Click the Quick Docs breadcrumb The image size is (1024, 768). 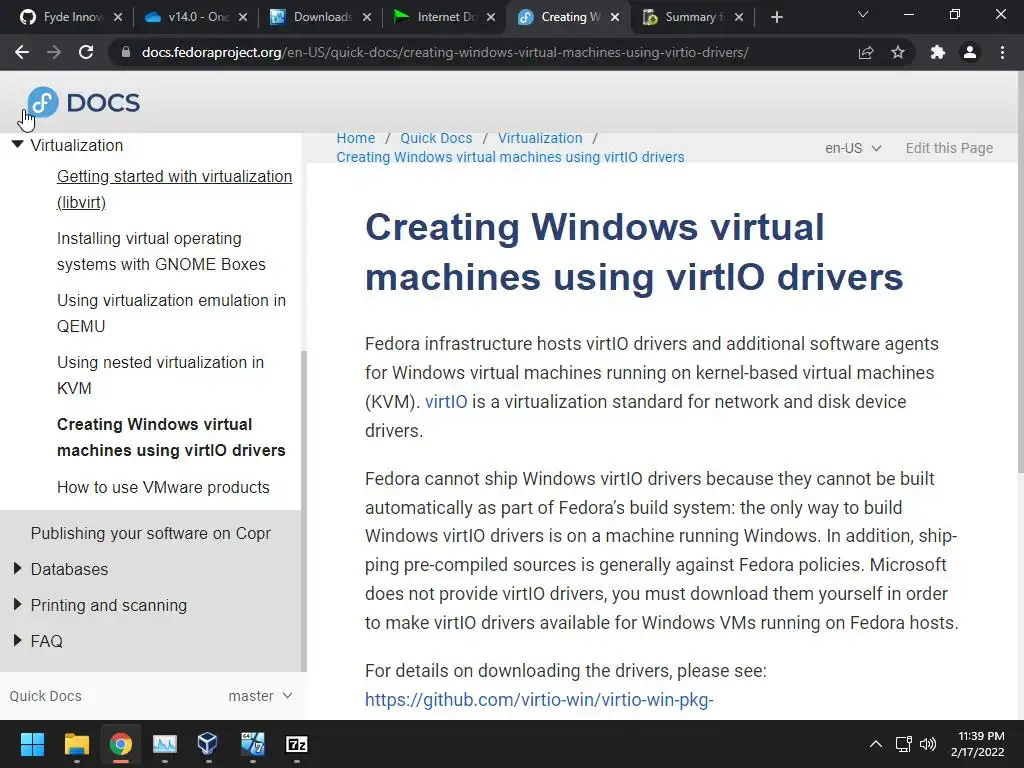coord(436,138)
